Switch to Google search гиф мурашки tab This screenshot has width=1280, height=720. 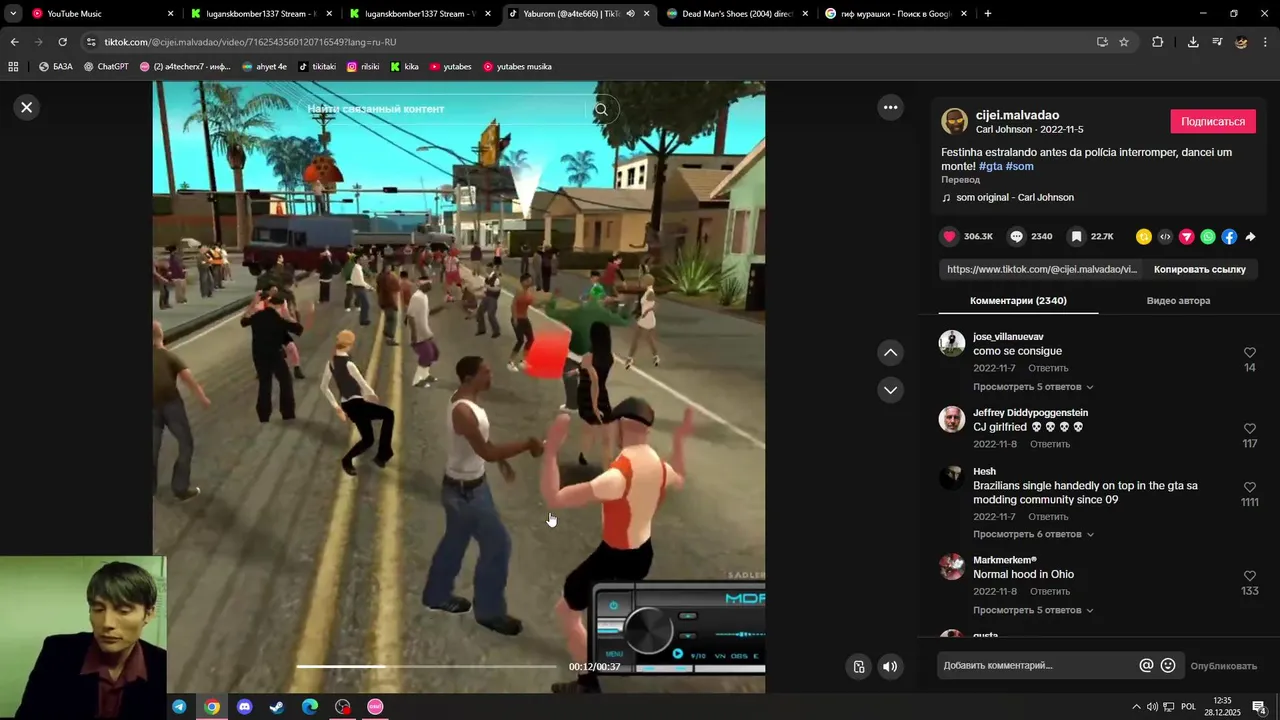(x=895, y=14)
